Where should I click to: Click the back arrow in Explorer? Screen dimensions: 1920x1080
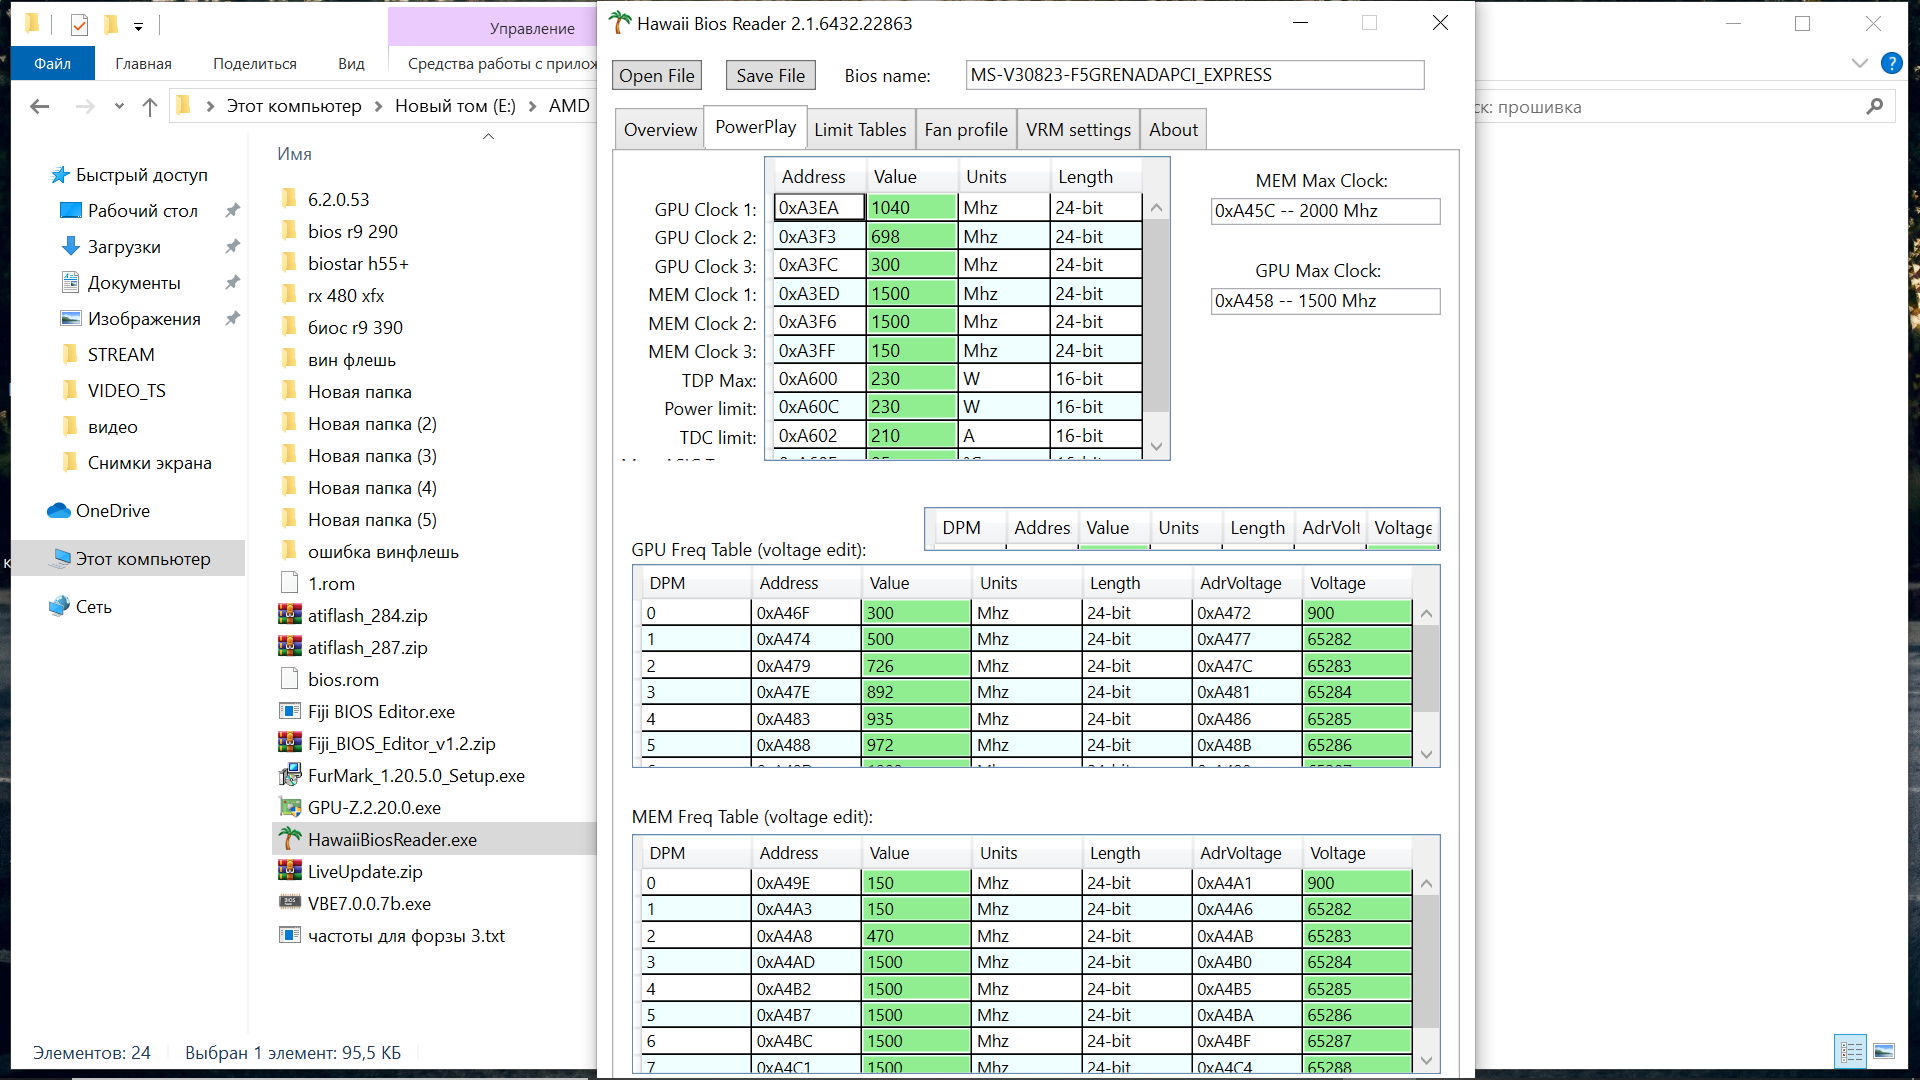point(40,106)
